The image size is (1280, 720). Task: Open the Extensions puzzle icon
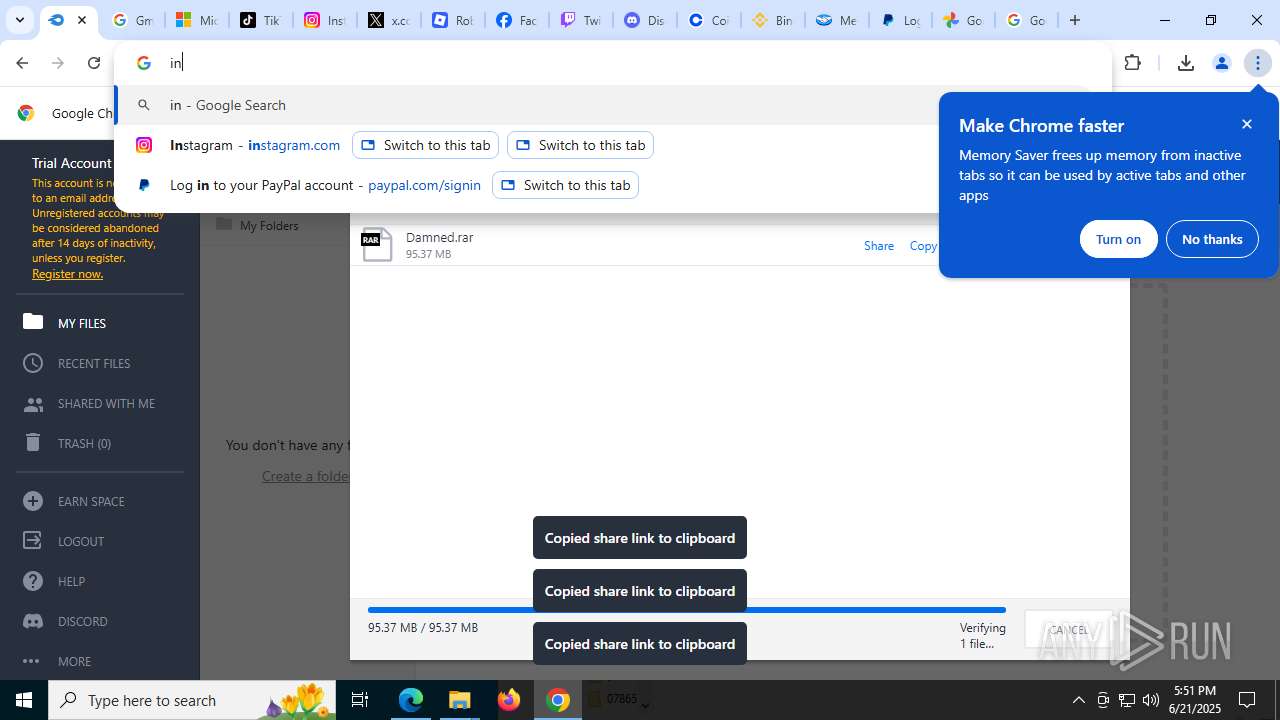[x=1133, y=63]
